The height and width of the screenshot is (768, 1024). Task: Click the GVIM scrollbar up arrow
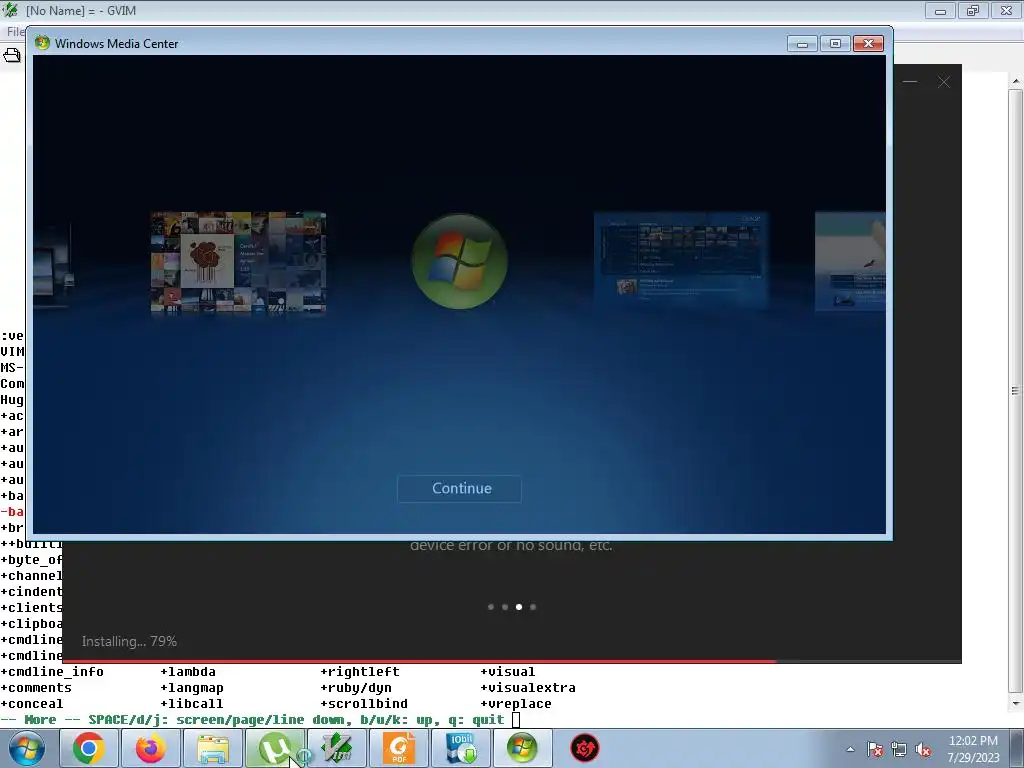(1016, 81)
